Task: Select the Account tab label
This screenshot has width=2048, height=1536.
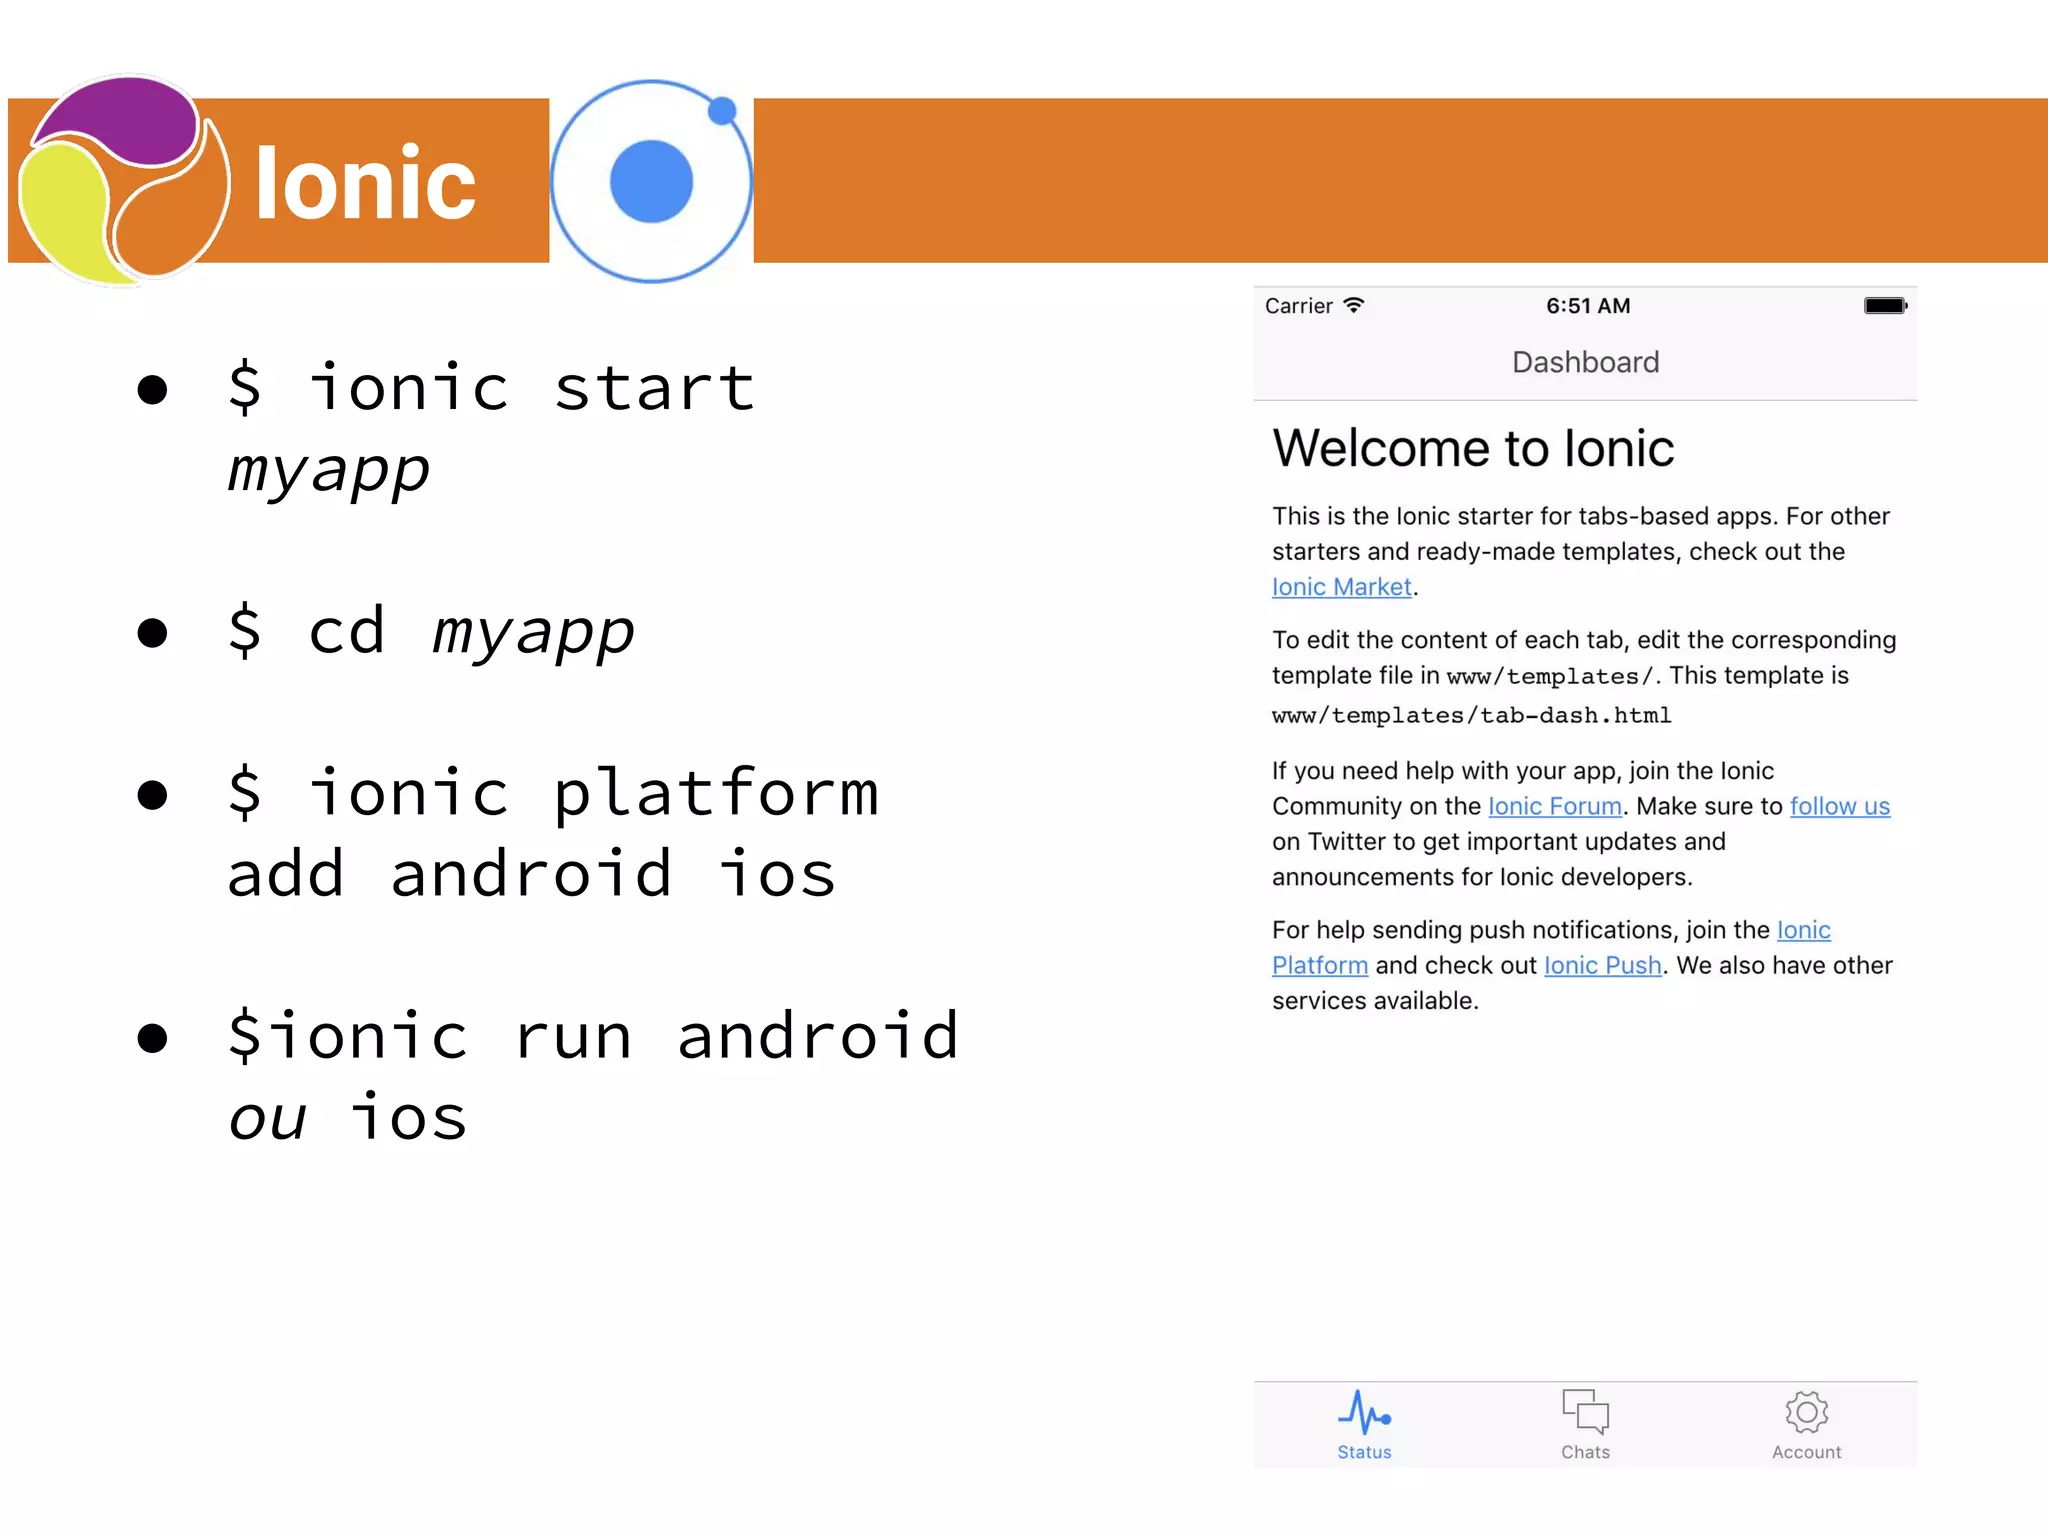Action: (x=1806, y=1452)
